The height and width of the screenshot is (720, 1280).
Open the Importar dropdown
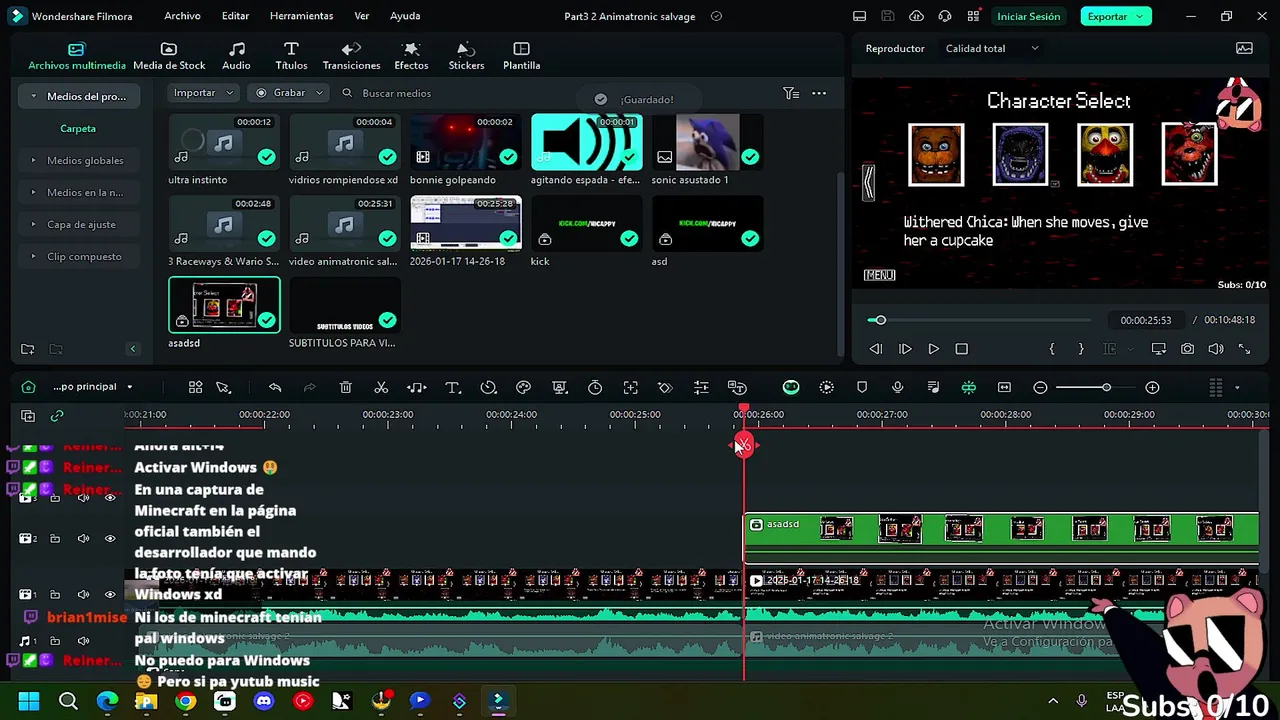point(204,93)
